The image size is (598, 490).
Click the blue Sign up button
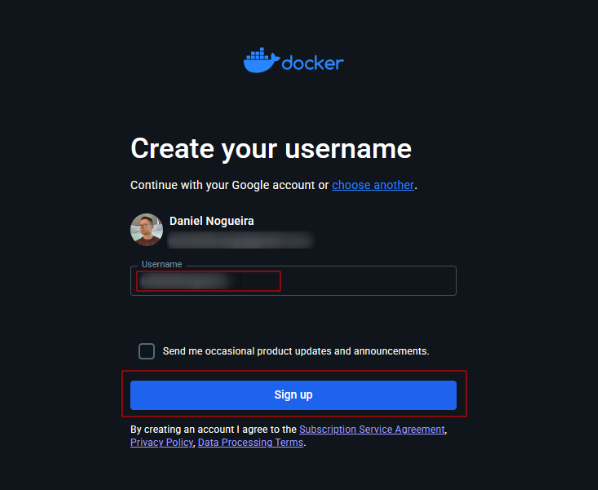point(293,395)
